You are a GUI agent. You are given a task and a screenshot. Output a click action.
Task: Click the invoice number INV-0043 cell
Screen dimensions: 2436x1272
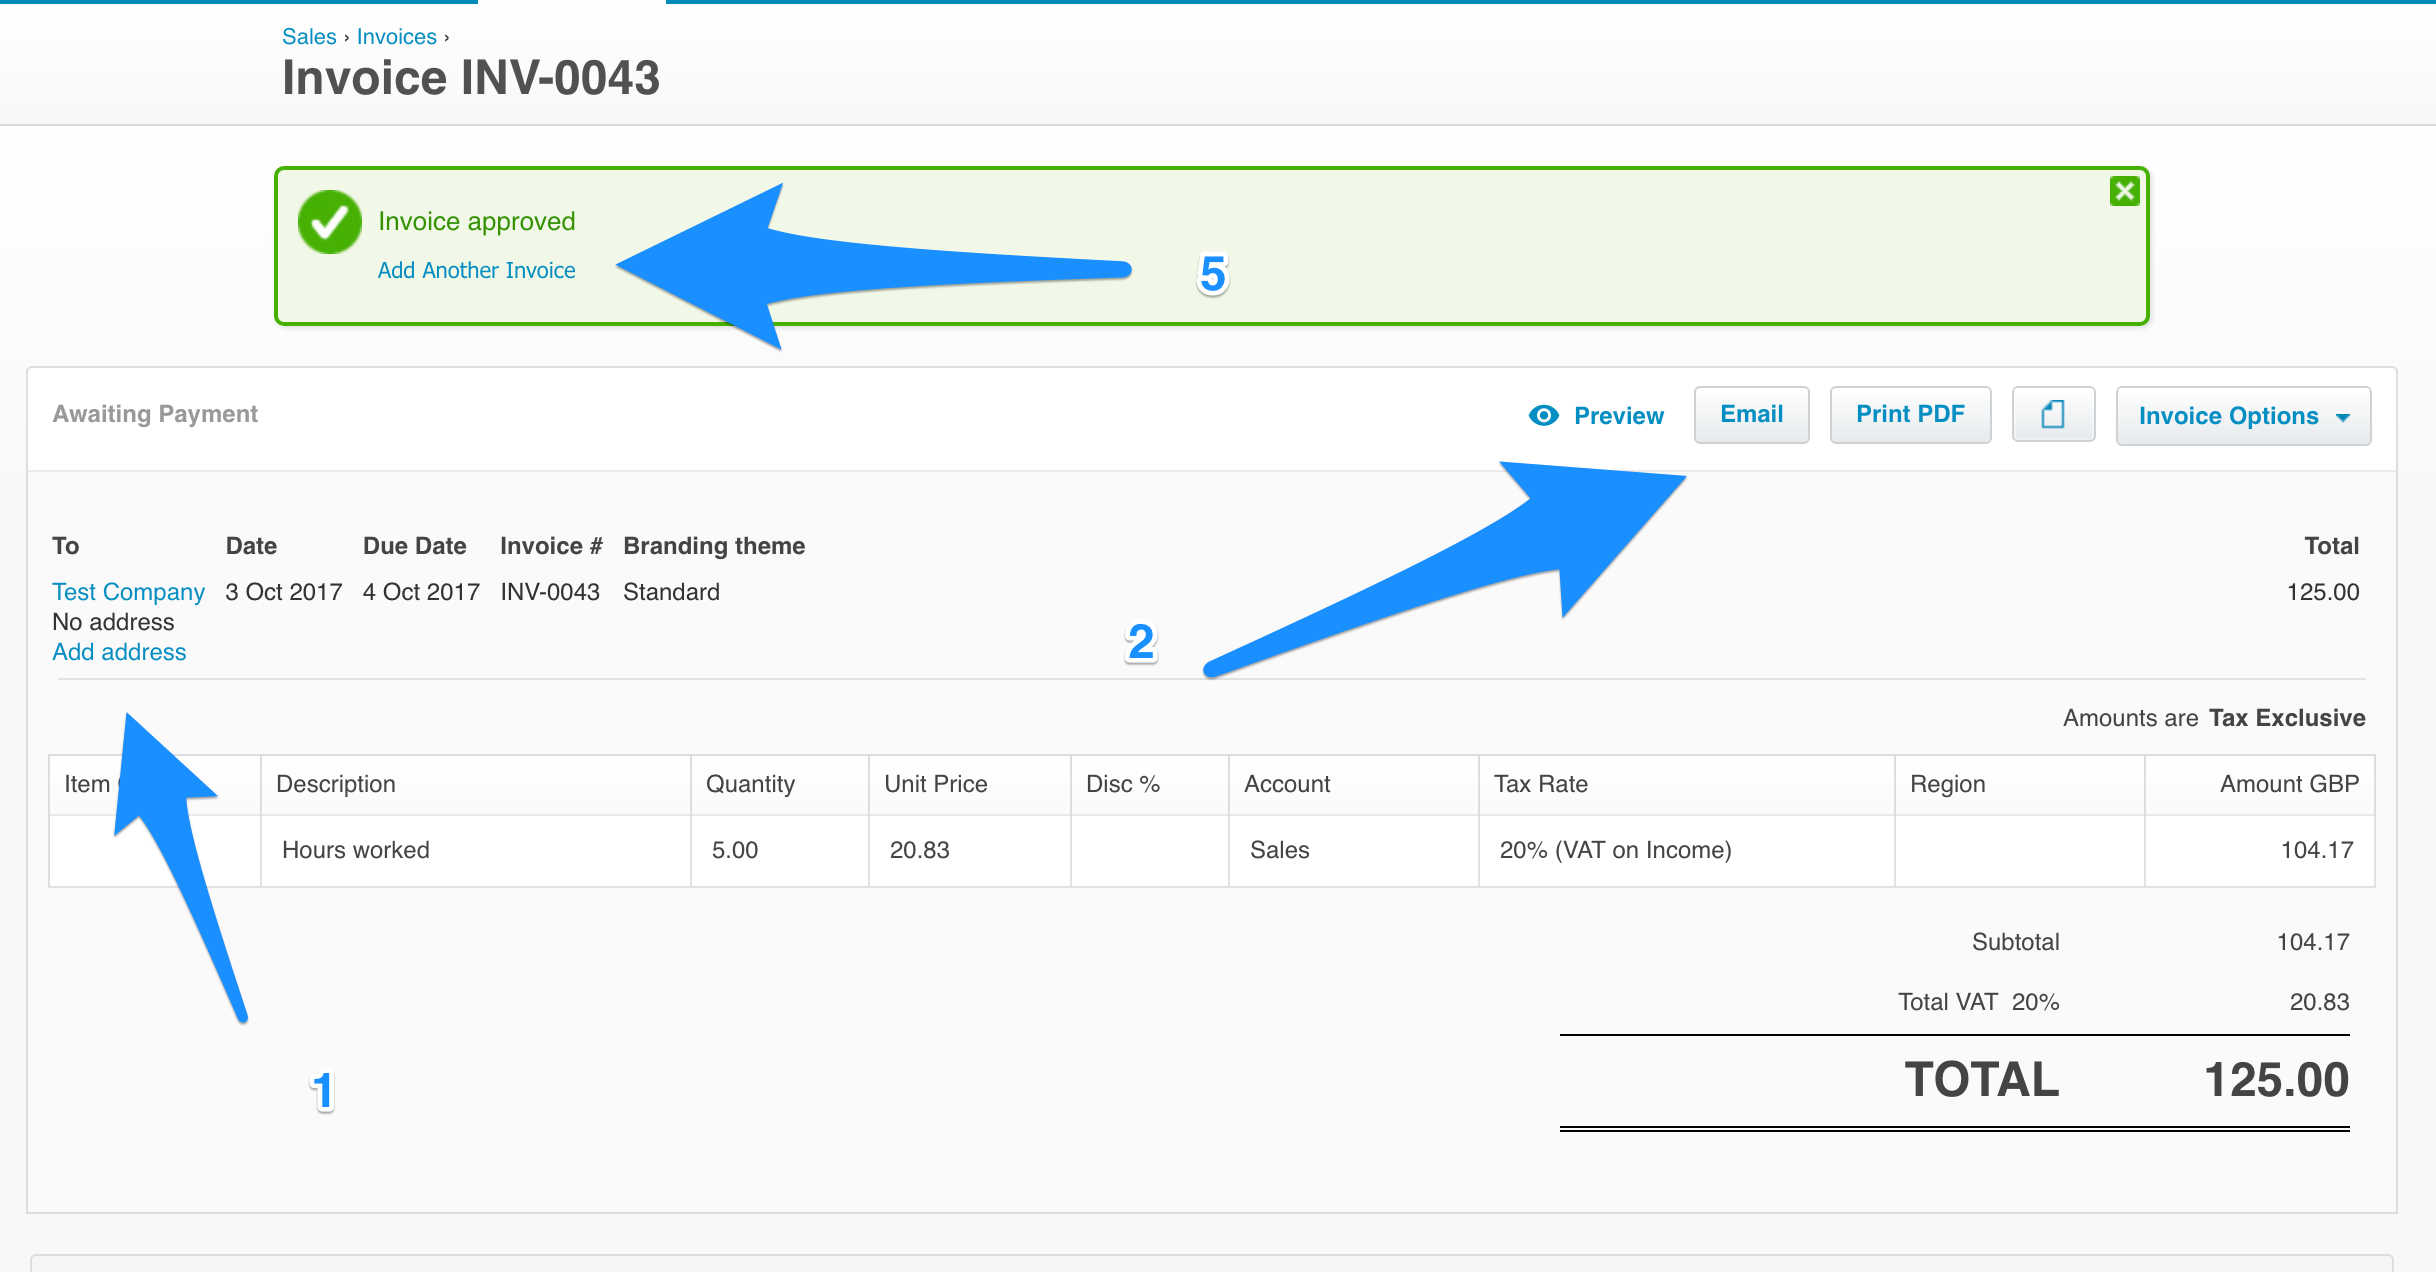click(x=549, y=591)
